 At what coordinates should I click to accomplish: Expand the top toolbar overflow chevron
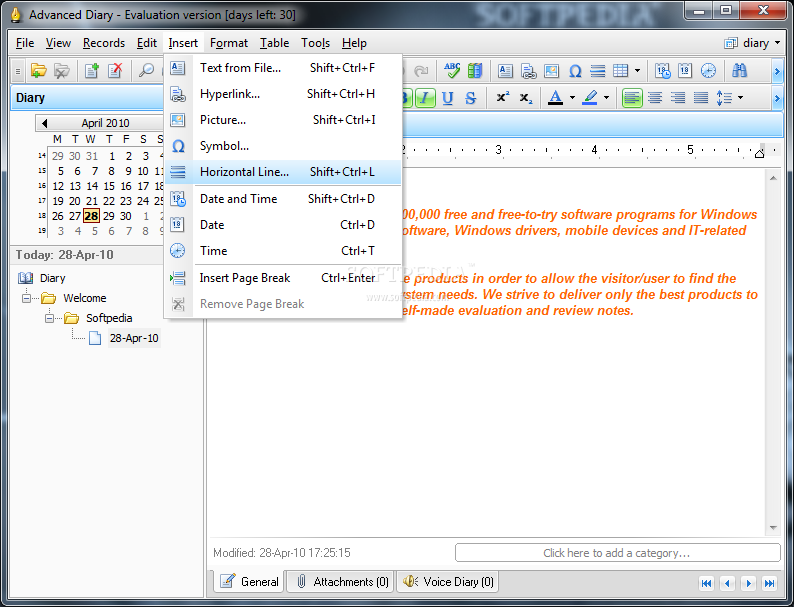777,71
